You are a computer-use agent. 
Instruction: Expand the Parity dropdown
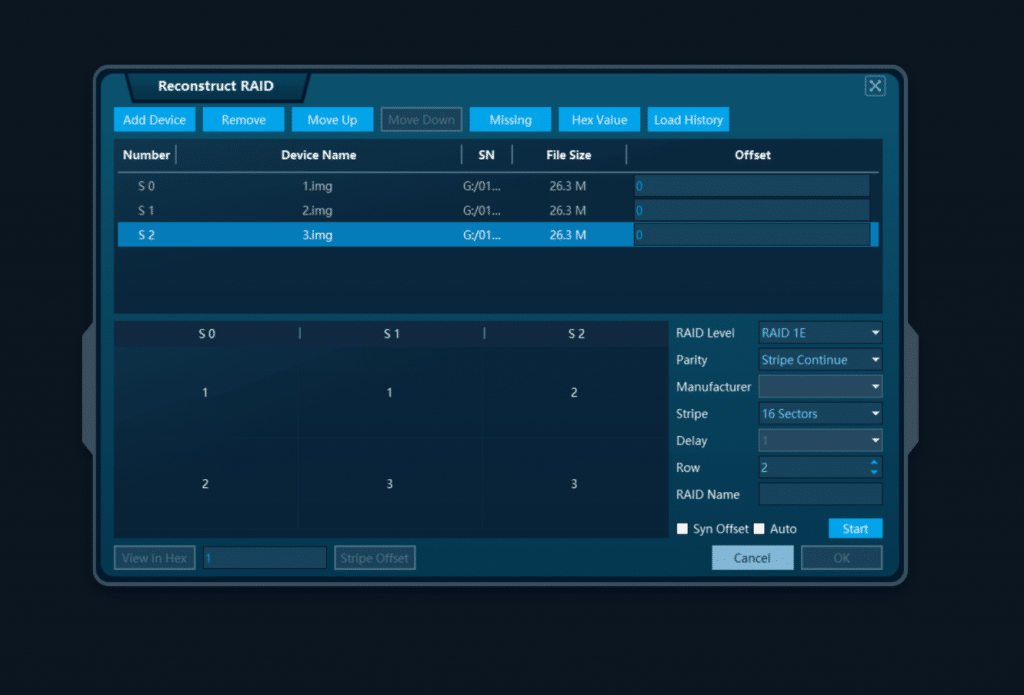820,360
